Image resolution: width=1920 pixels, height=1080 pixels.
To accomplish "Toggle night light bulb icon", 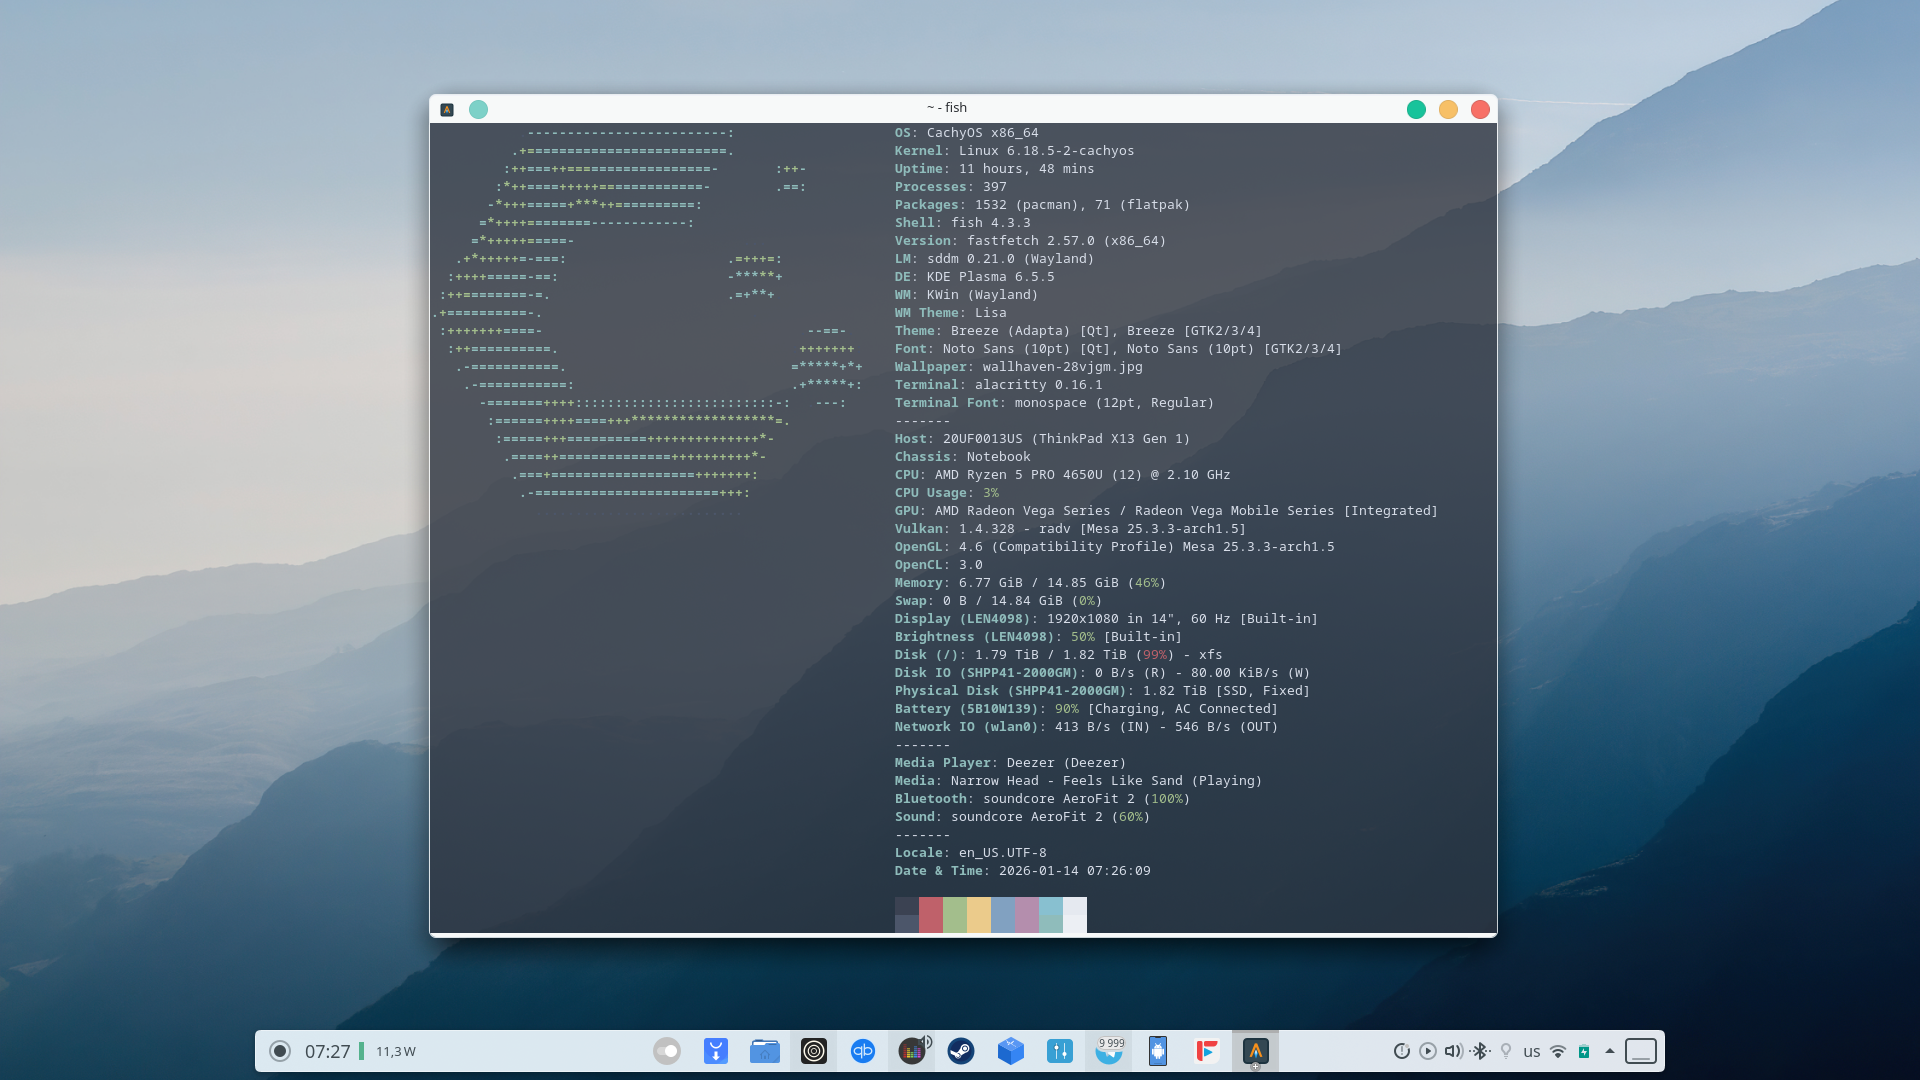I will (1506, 1051).
